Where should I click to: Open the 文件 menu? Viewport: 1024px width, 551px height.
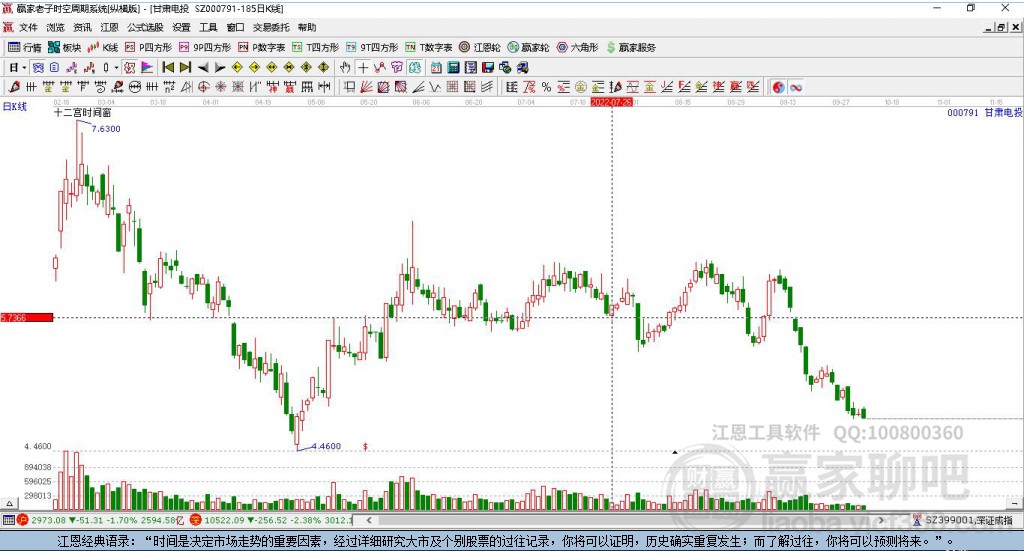coord(28,27)
